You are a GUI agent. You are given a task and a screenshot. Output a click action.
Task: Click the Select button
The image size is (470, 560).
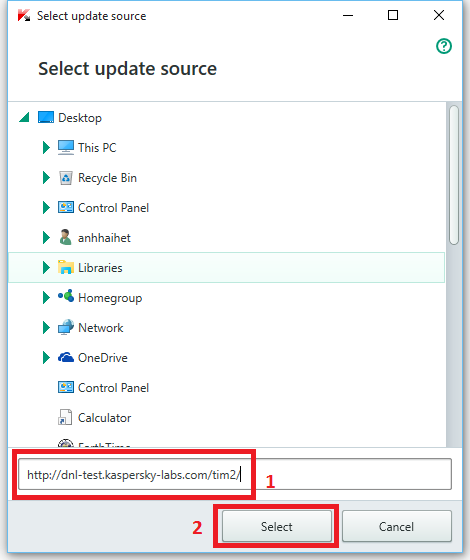pyautogui.click(x=277, y=526)
